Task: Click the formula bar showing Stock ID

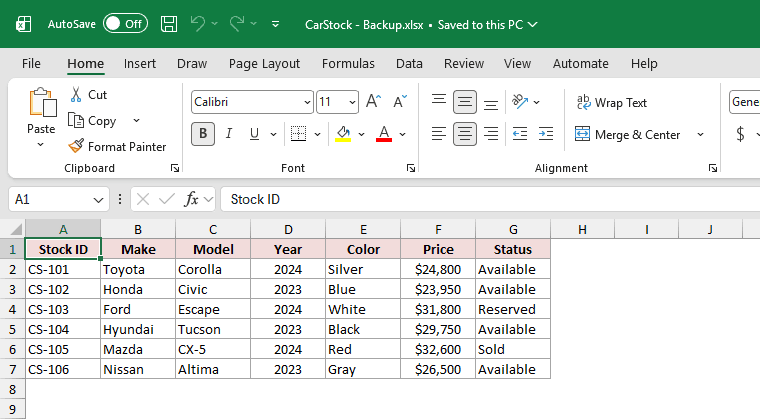Action: coord(490,199)
